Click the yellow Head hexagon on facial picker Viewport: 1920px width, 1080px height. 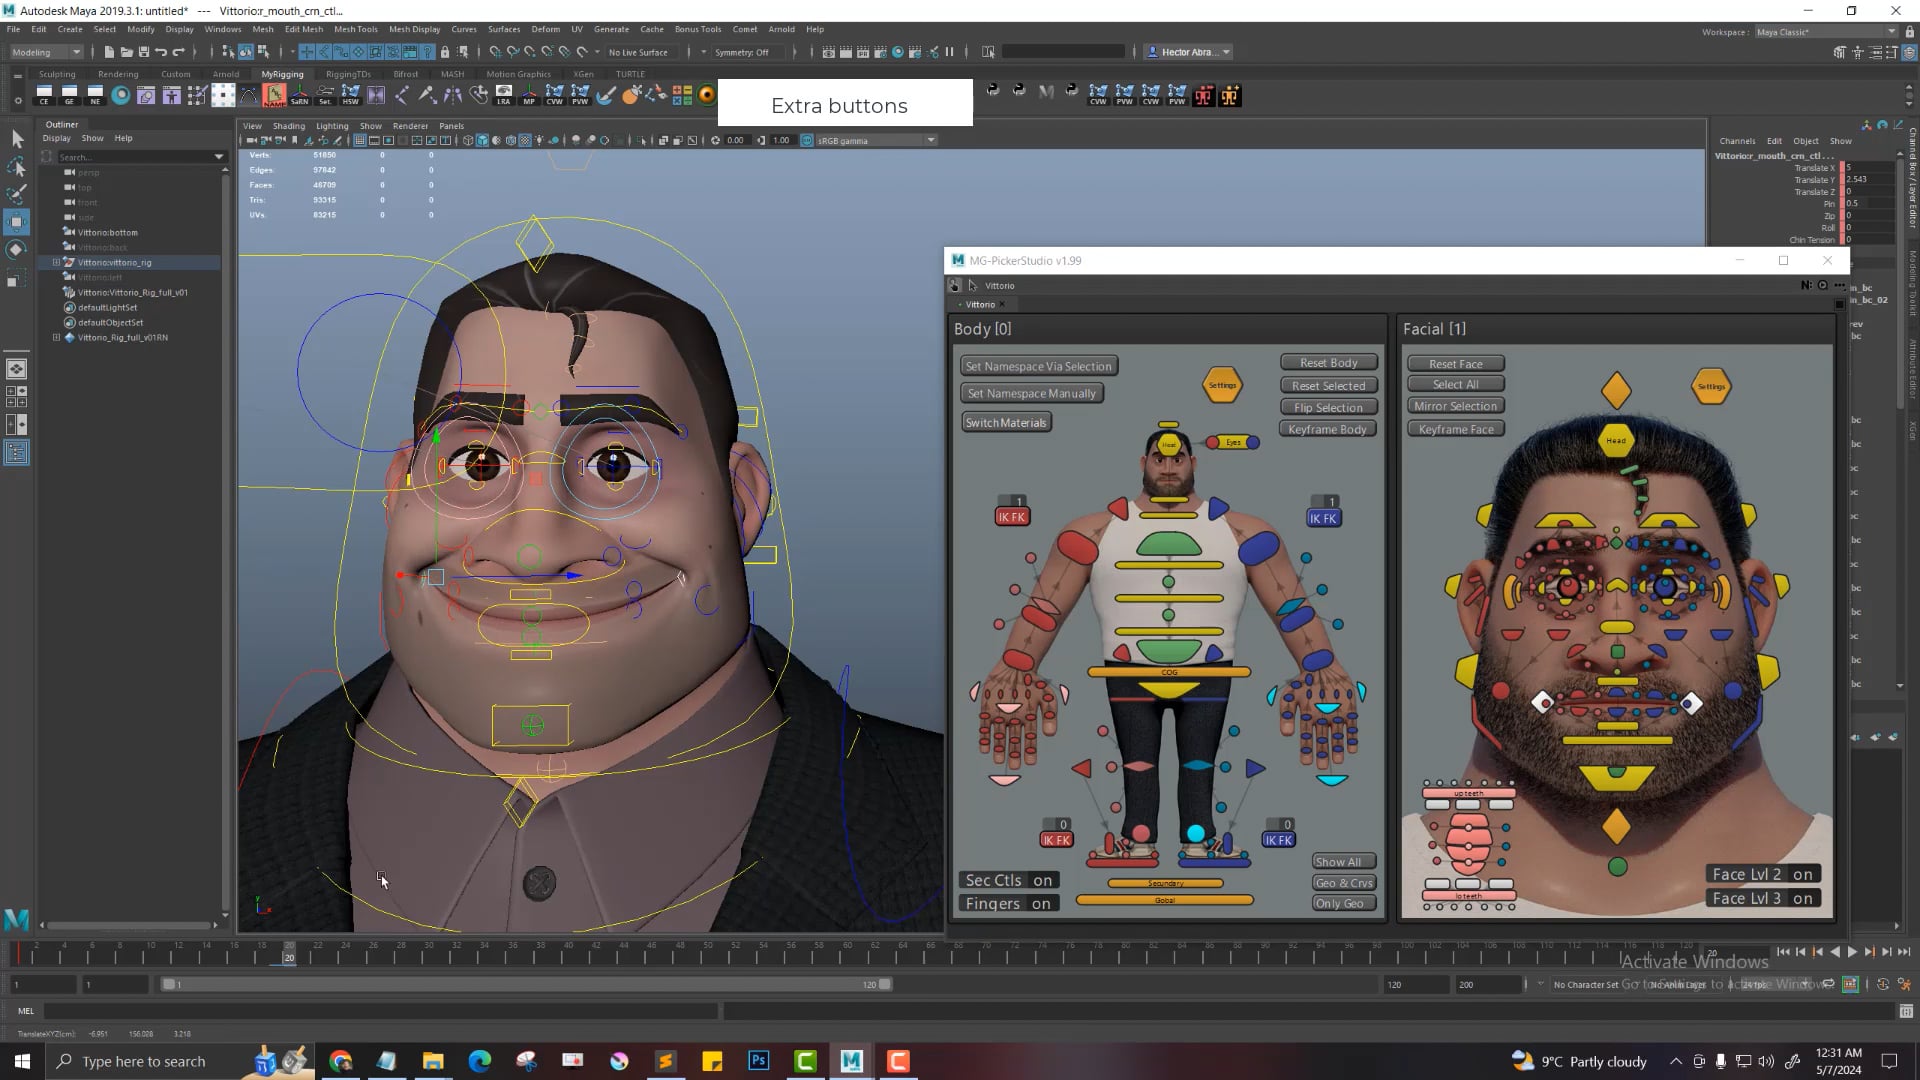[x=1616, y=440]
